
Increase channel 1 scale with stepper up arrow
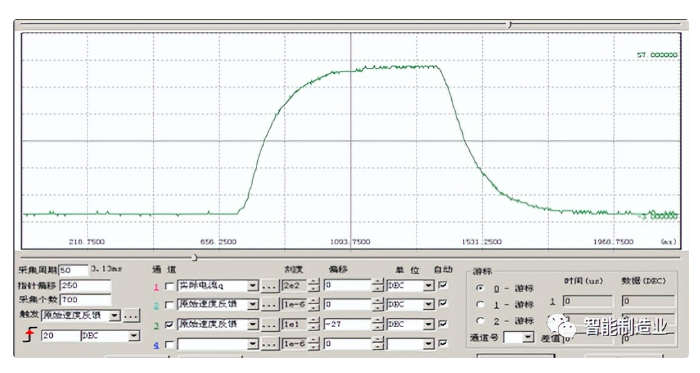(x=314, y=282)
